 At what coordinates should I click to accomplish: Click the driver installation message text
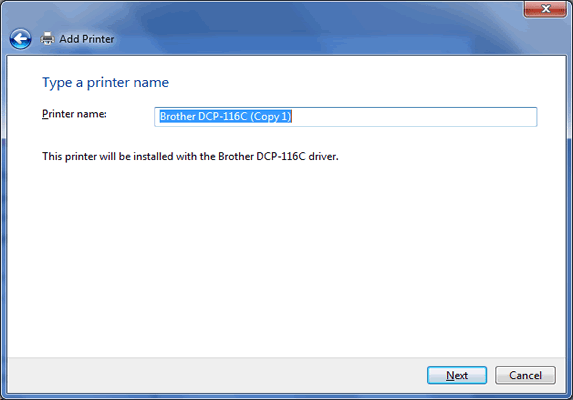tap(190, 156)
